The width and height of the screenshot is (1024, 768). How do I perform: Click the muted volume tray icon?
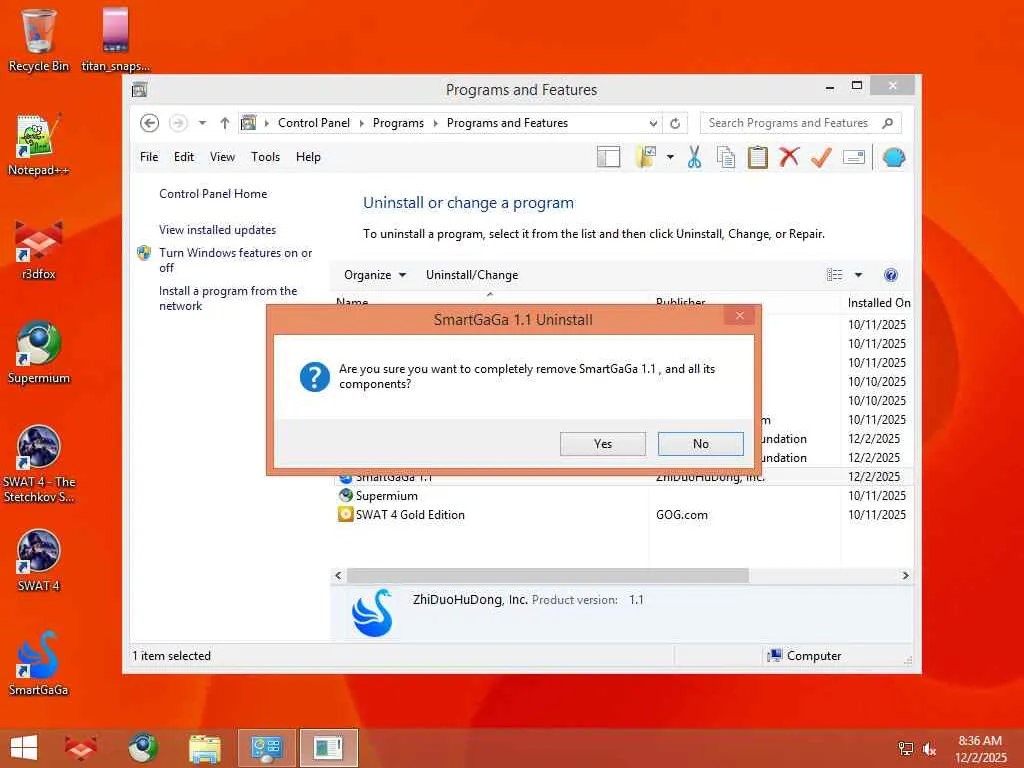929,749
